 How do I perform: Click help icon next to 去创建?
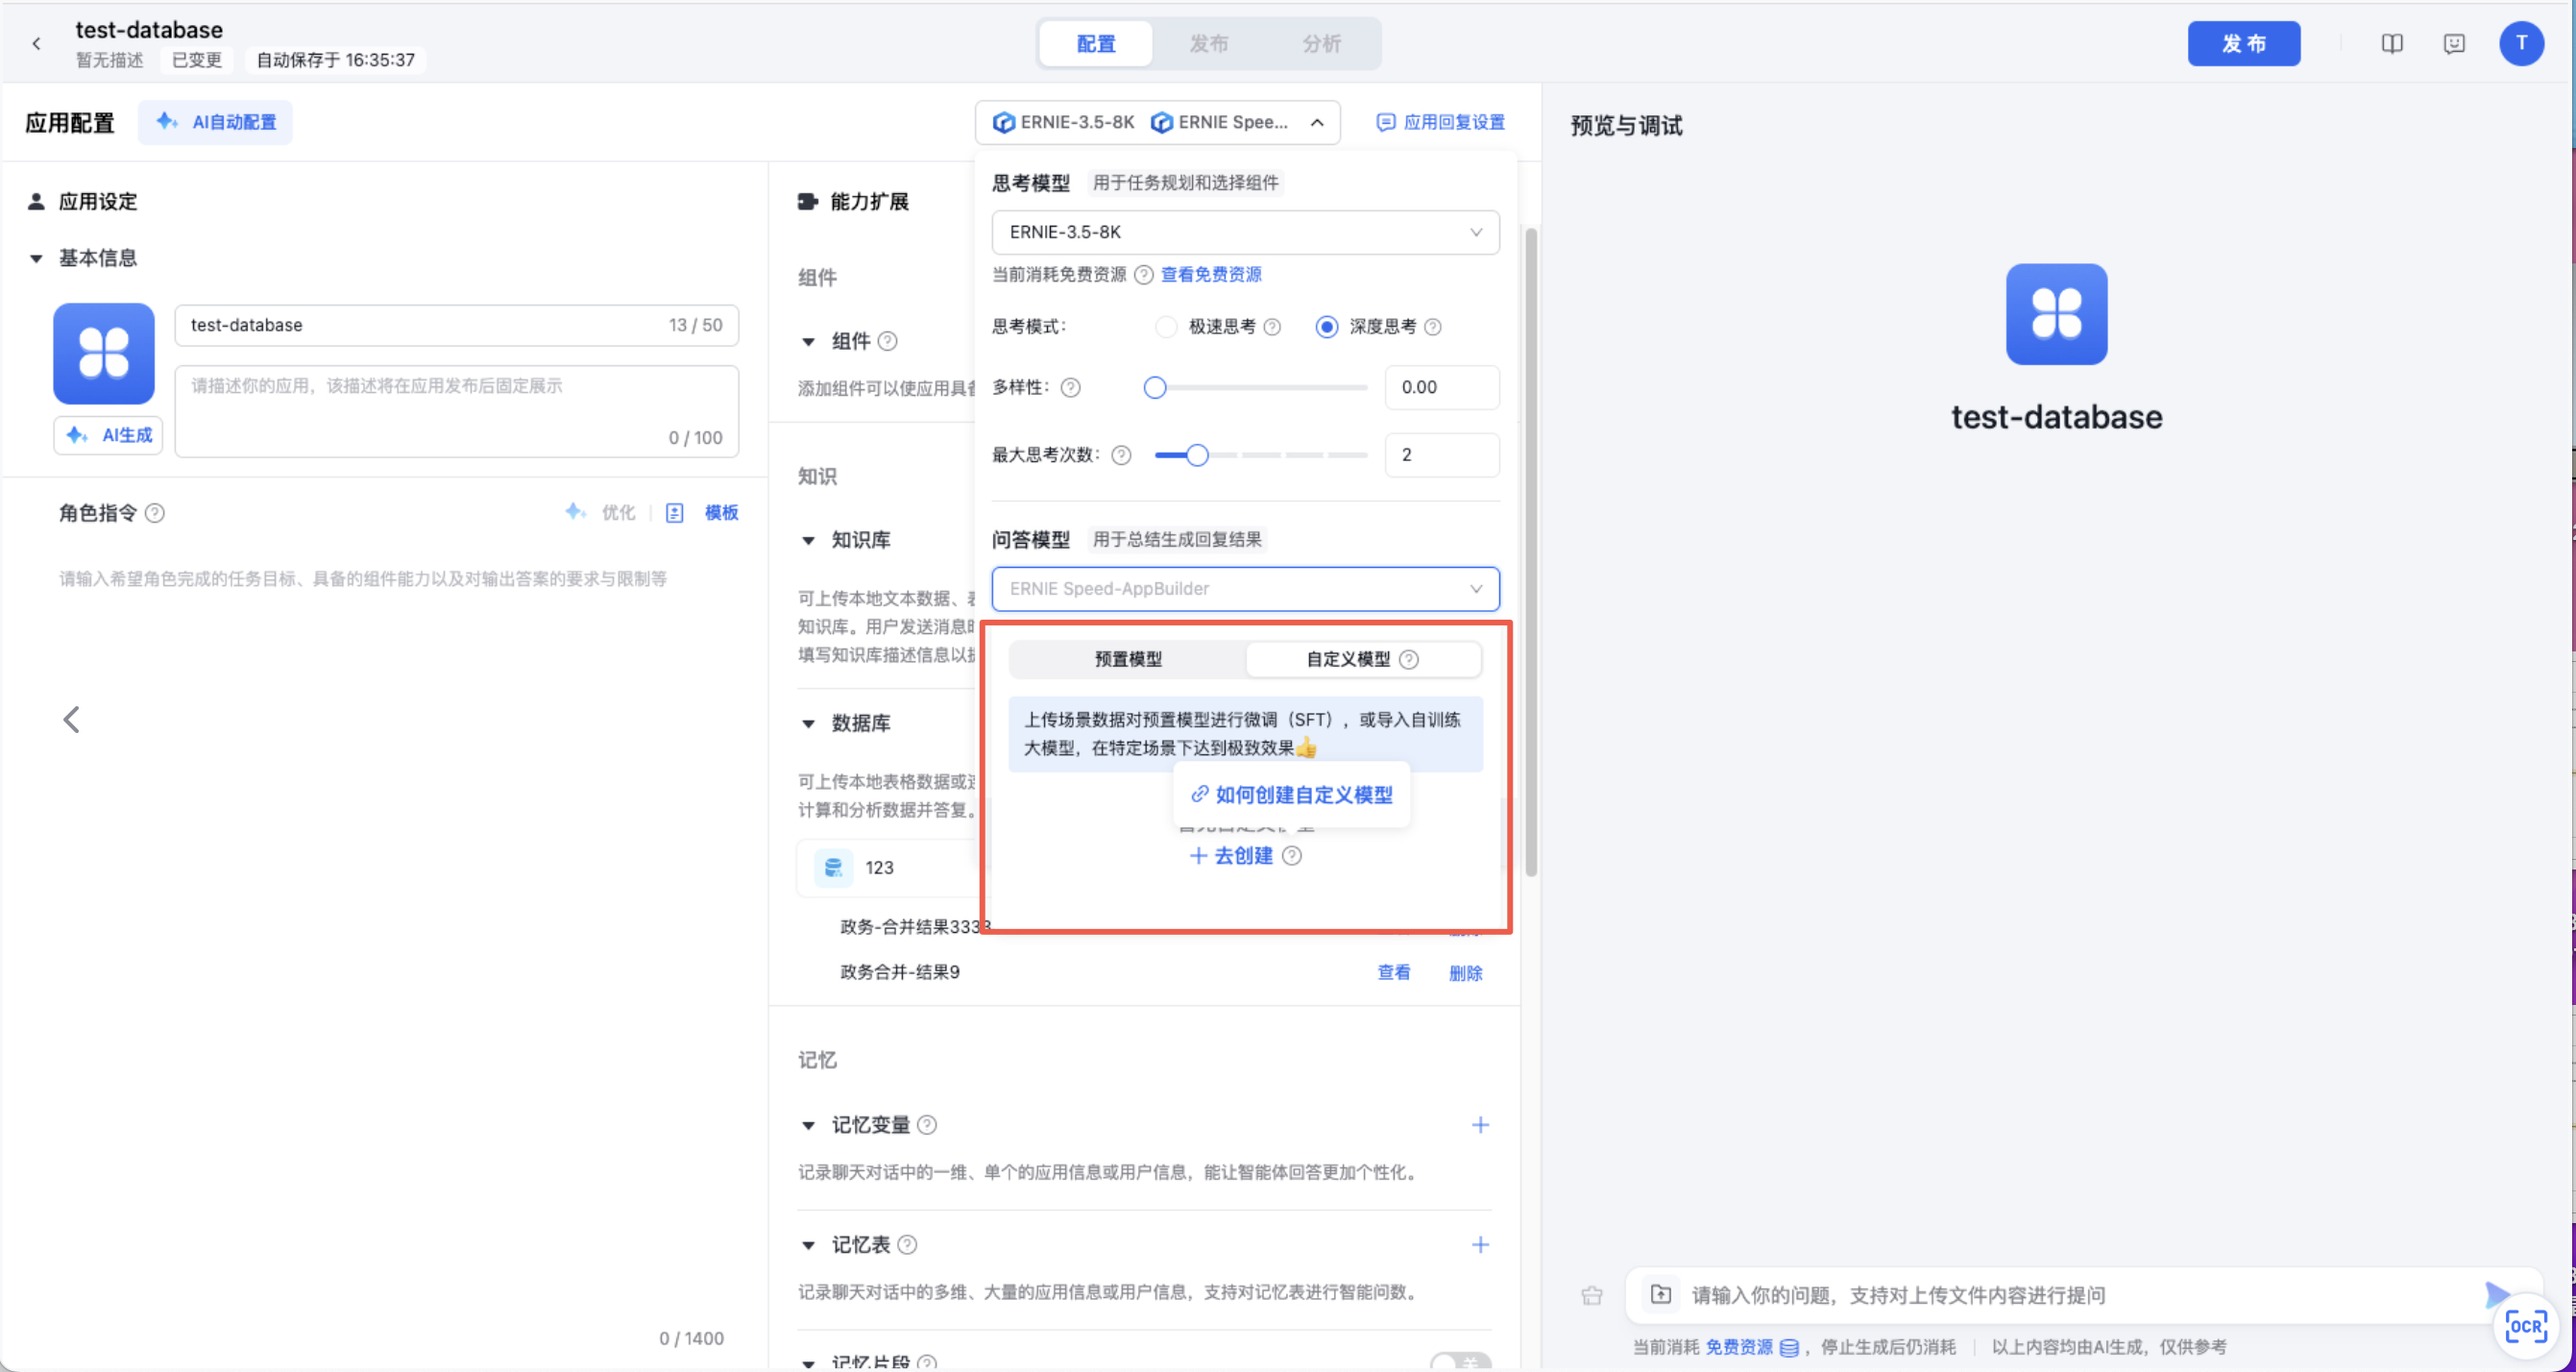point(1291,855)
